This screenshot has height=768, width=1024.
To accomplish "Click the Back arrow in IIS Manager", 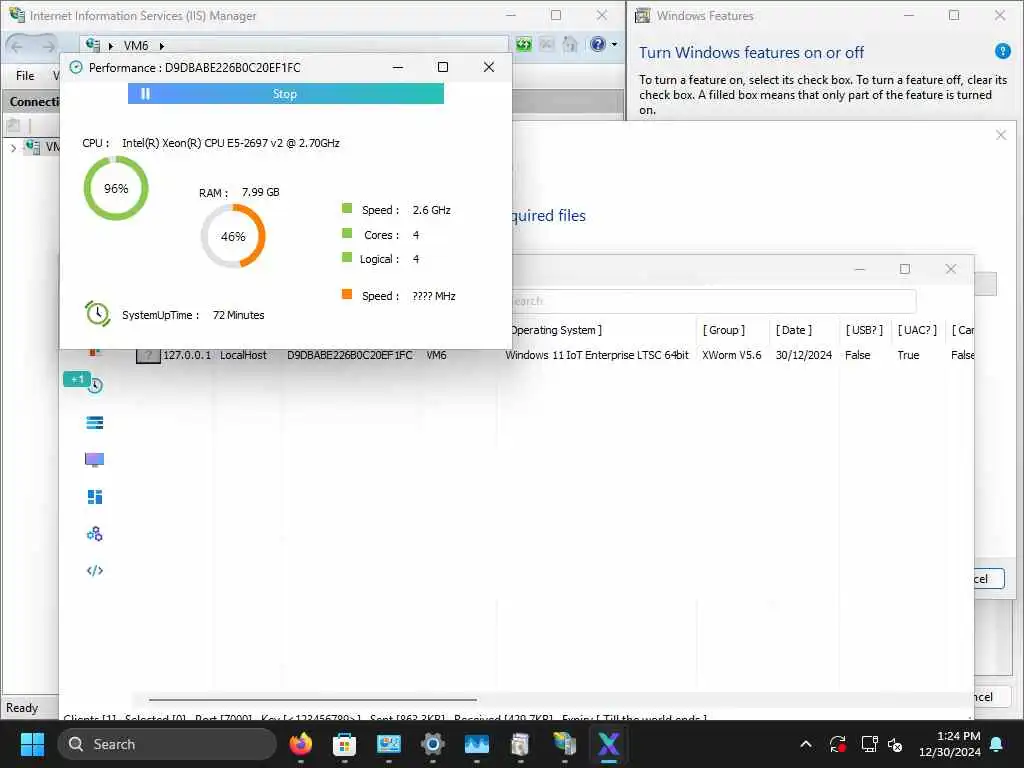I will pyautogui.click(x=18, y=46).
